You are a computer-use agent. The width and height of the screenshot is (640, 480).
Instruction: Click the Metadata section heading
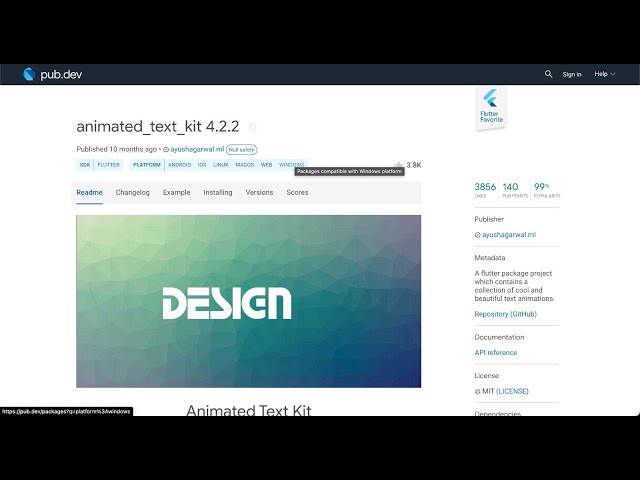click(x=489, y=258)
